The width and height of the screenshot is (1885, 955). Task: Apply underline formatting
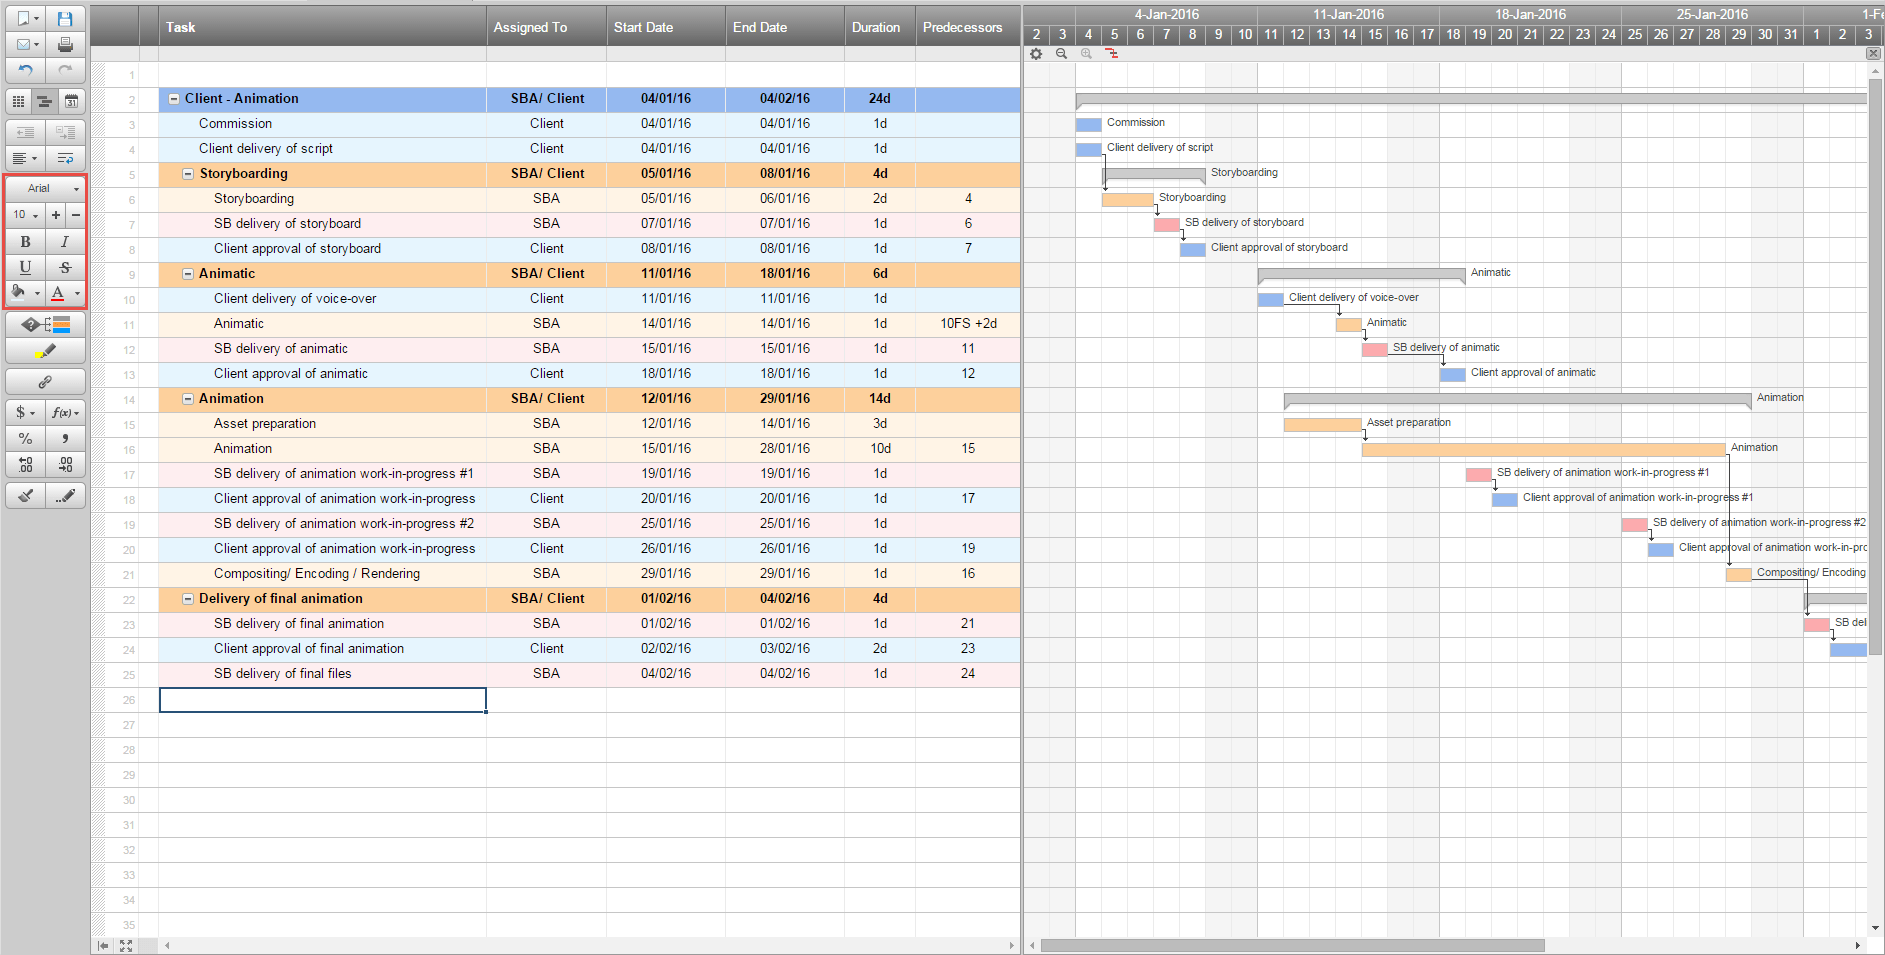pyautogui.click(x=24, y=267)
